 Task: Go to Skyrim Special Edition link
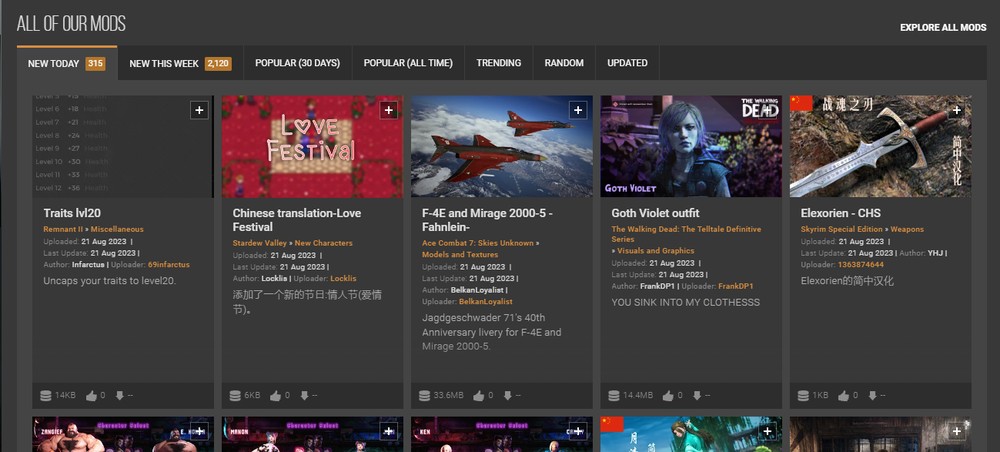842,229
